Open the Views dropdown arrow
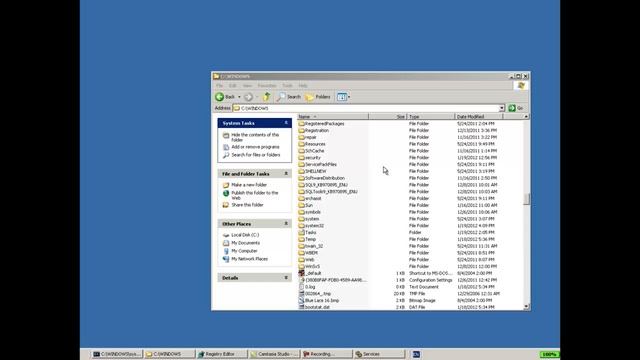 349,97
